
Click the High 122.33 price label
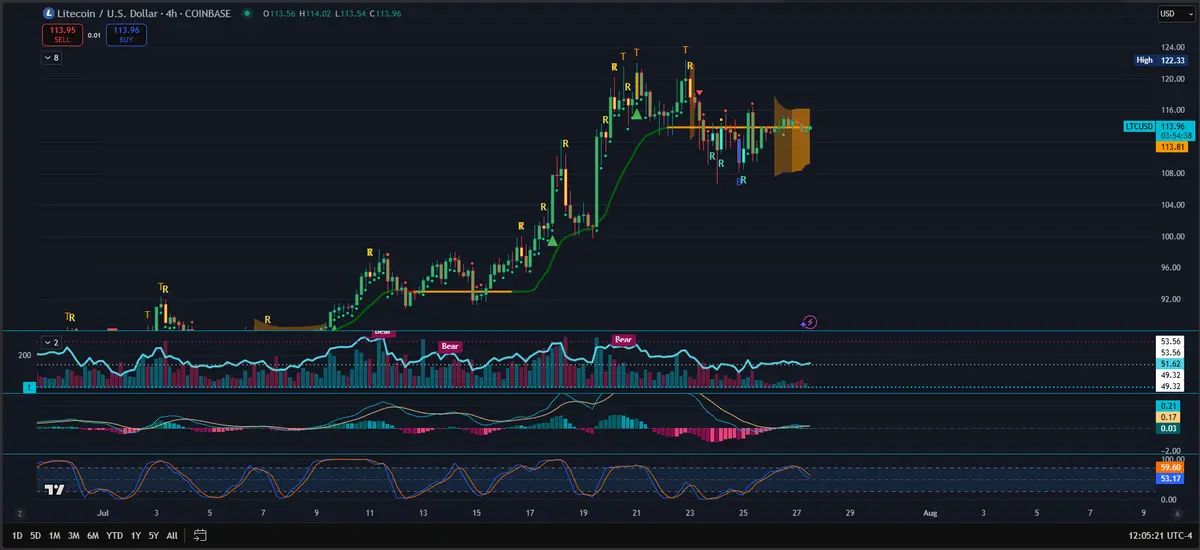coord(1161,60)
